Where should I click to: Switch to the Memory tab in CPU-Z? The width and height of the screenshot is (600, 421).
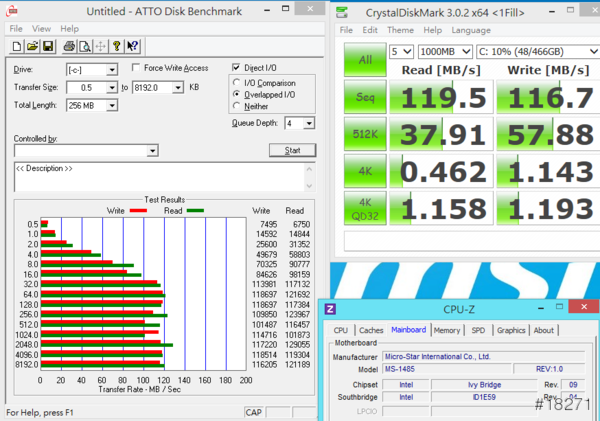(x=447, y=330)
